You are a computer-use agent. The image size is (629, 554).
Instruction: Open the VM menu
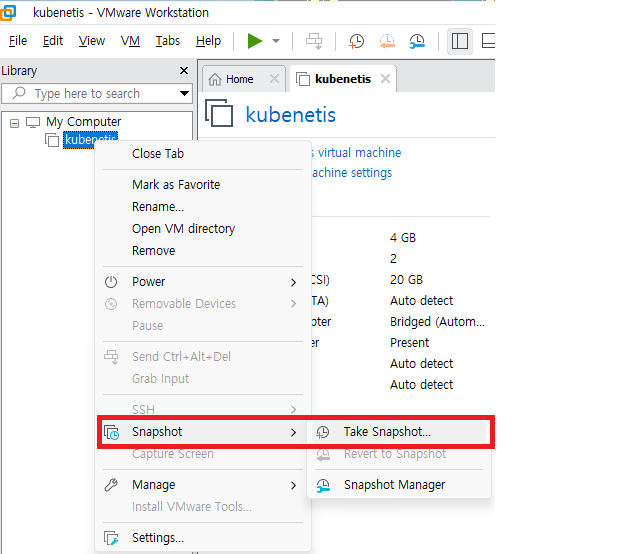click(x=130, y=41)
